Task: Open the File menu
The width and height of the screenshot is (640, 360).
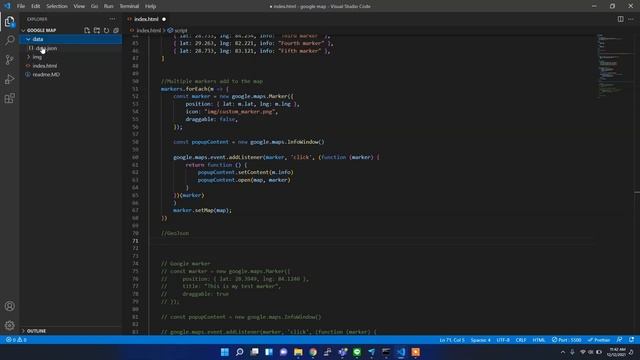Action: click(21, 6)
